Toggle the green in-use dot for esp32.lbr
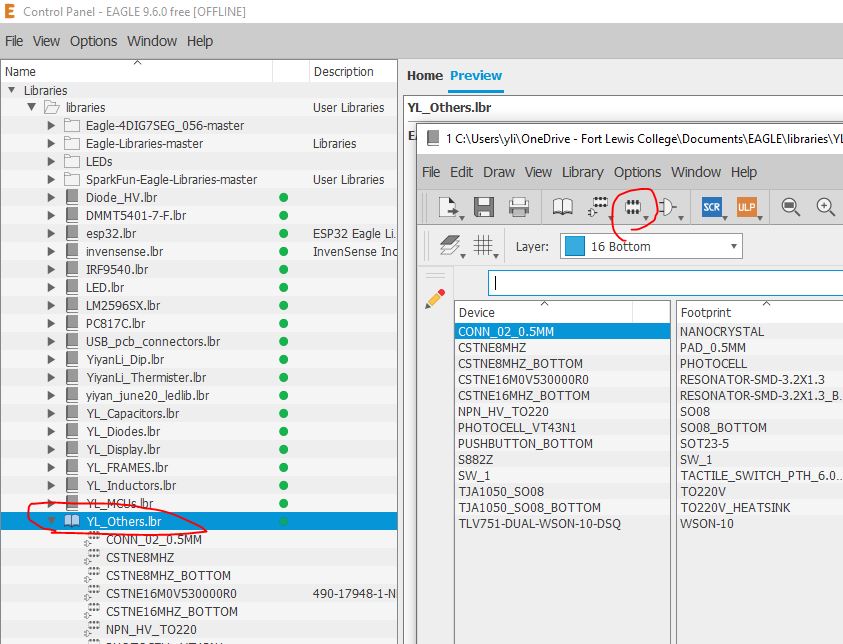 [283, 233]
